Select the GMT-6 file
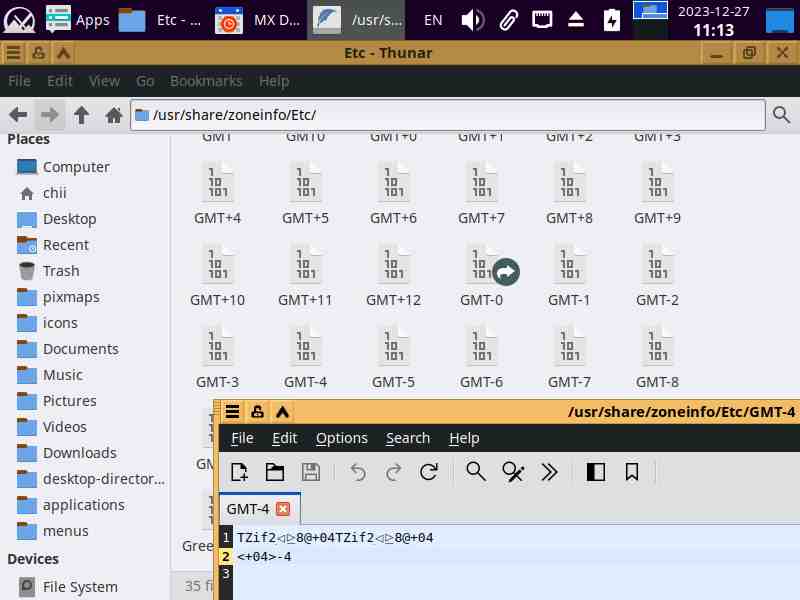800x600 pixels. [x=481, y=358]
